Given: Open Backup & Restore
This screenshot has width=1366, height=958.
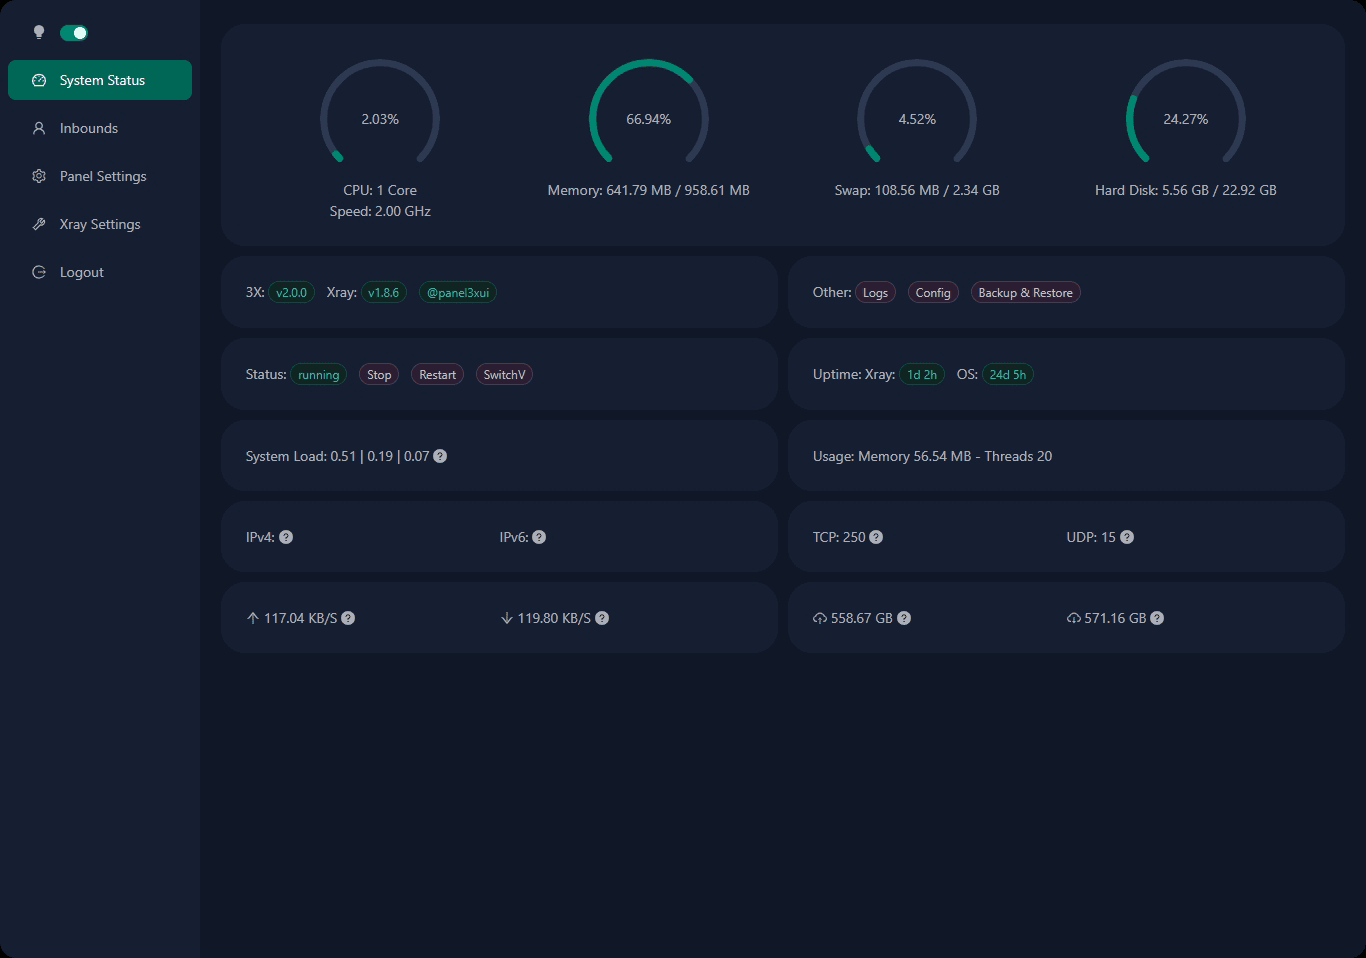Looking at the screenshot, I should tap(1025, 293).
